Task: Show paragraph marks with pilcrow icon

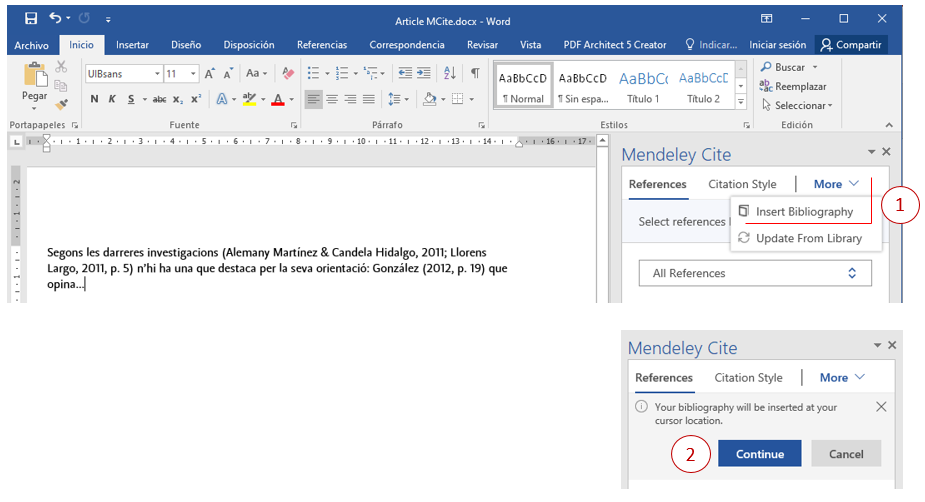Action: pyautogui.click(x=475, y=73)
